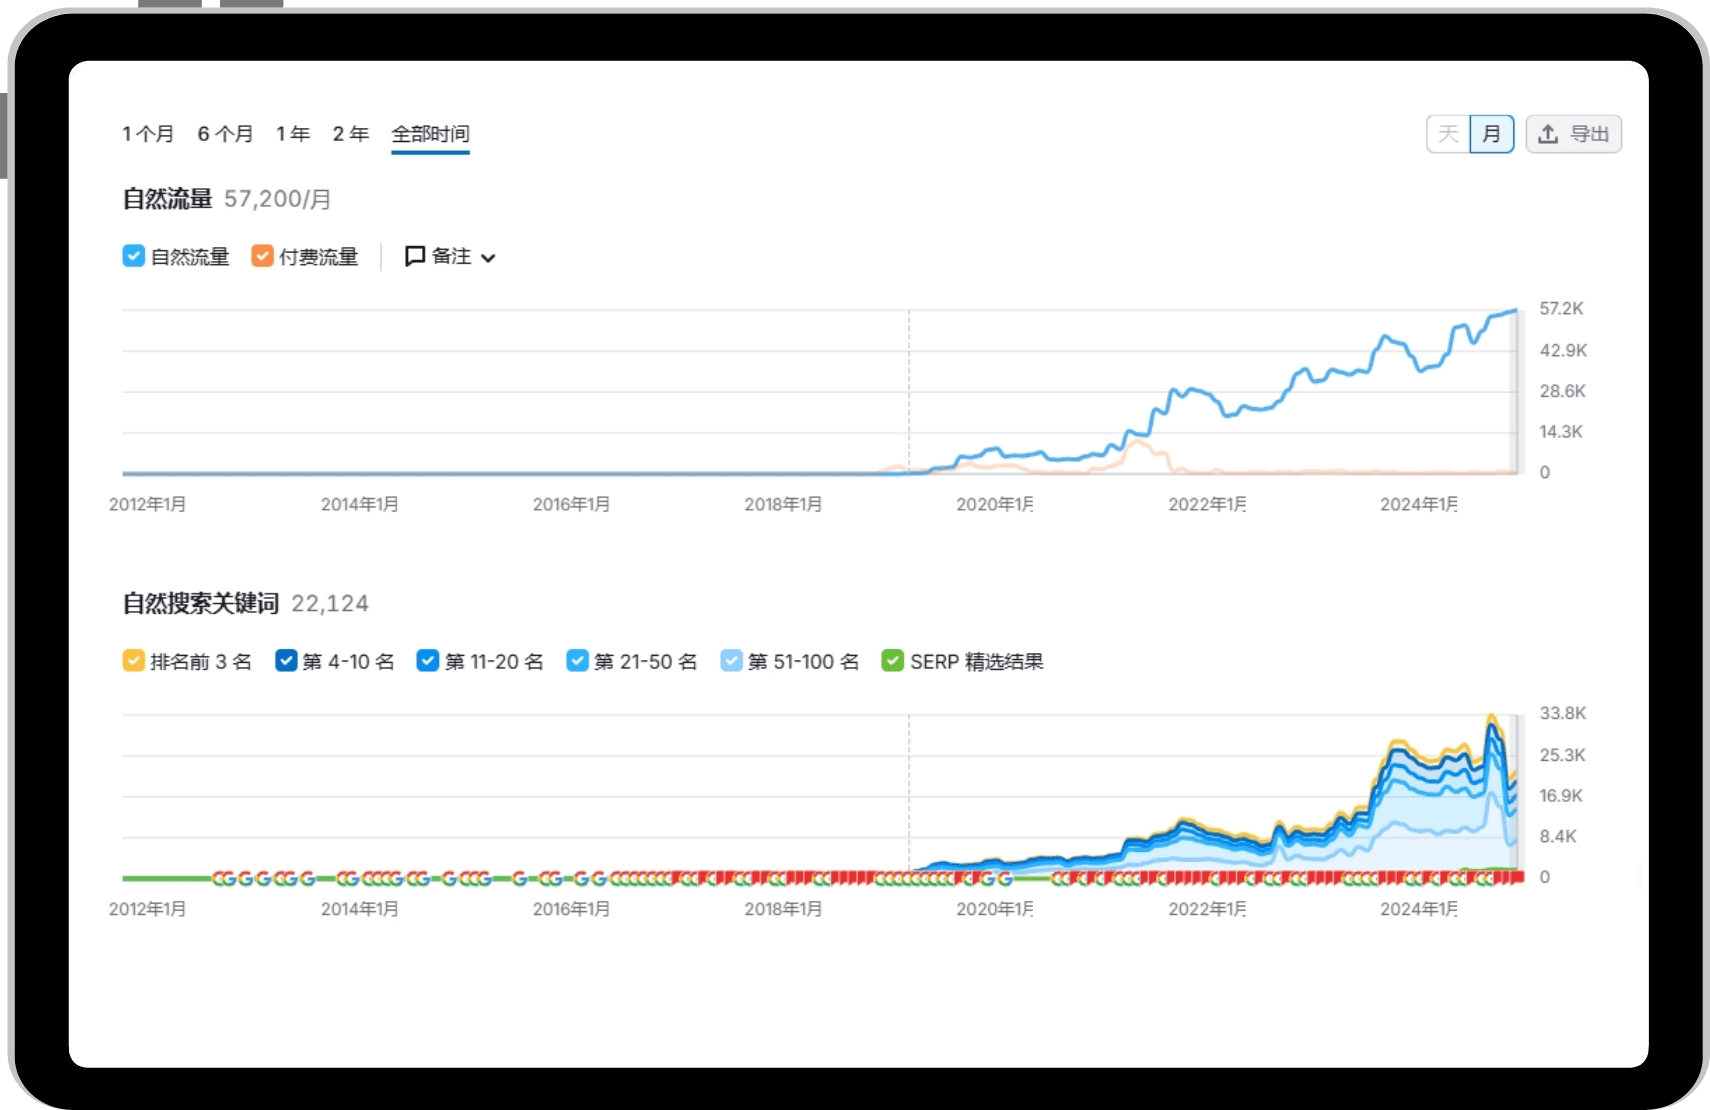Uncheck the 自然流量 checkbox
This screenshot has height=1110, width=1710.
133,256
